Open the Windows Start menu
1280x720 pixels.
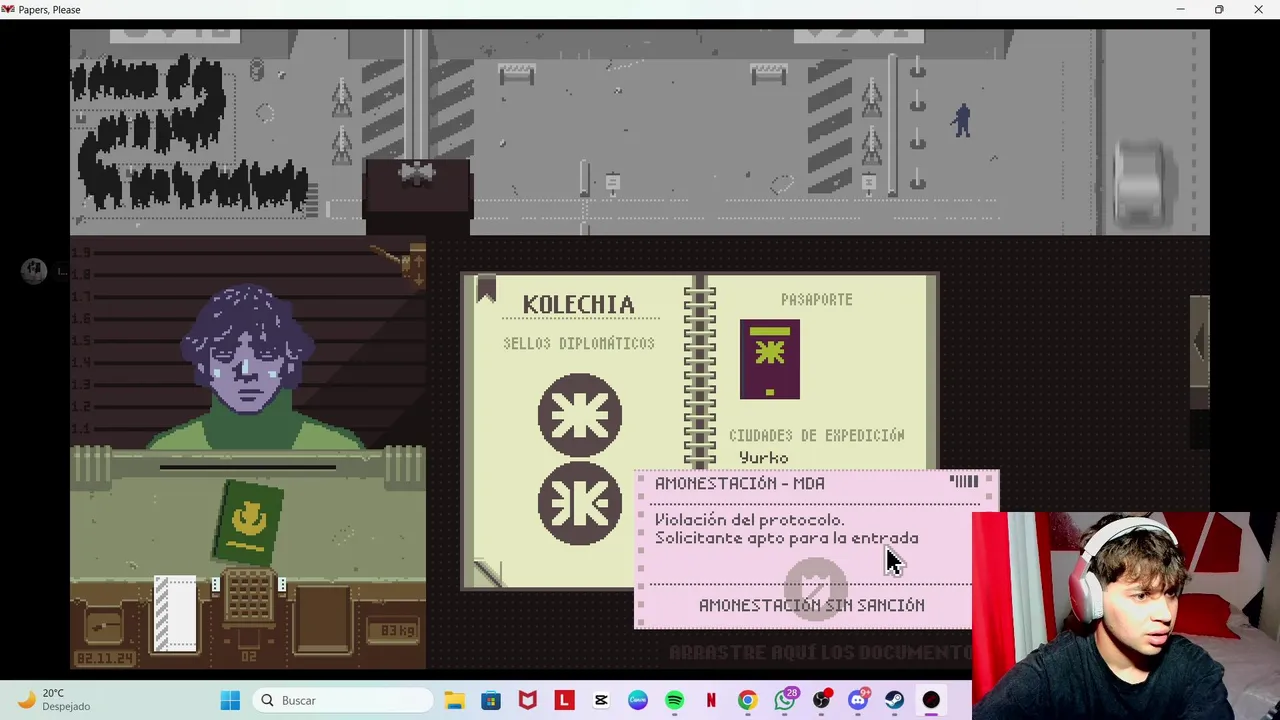[x=230, y=701]
